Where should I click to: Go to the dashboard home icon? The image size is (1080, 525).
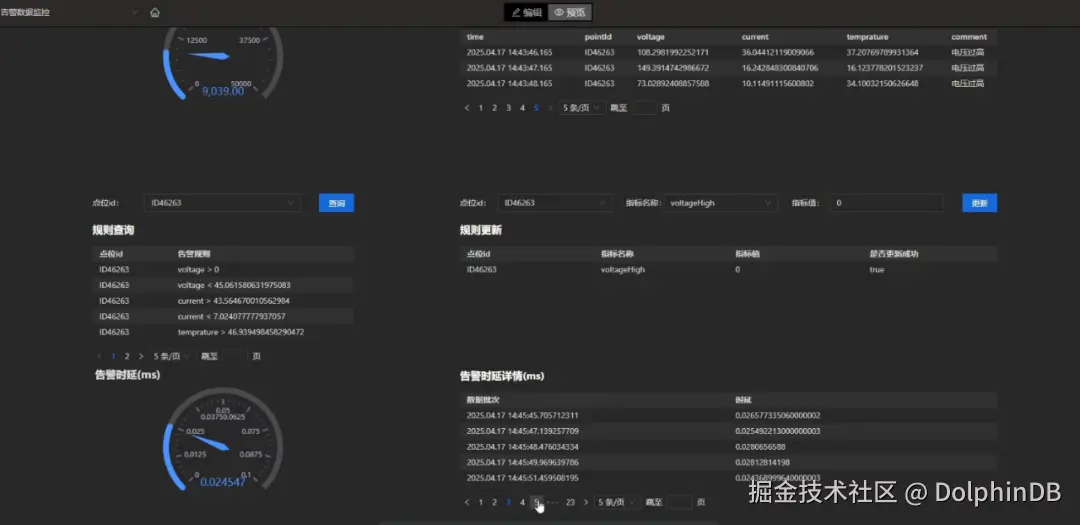[x=155, y=12]
